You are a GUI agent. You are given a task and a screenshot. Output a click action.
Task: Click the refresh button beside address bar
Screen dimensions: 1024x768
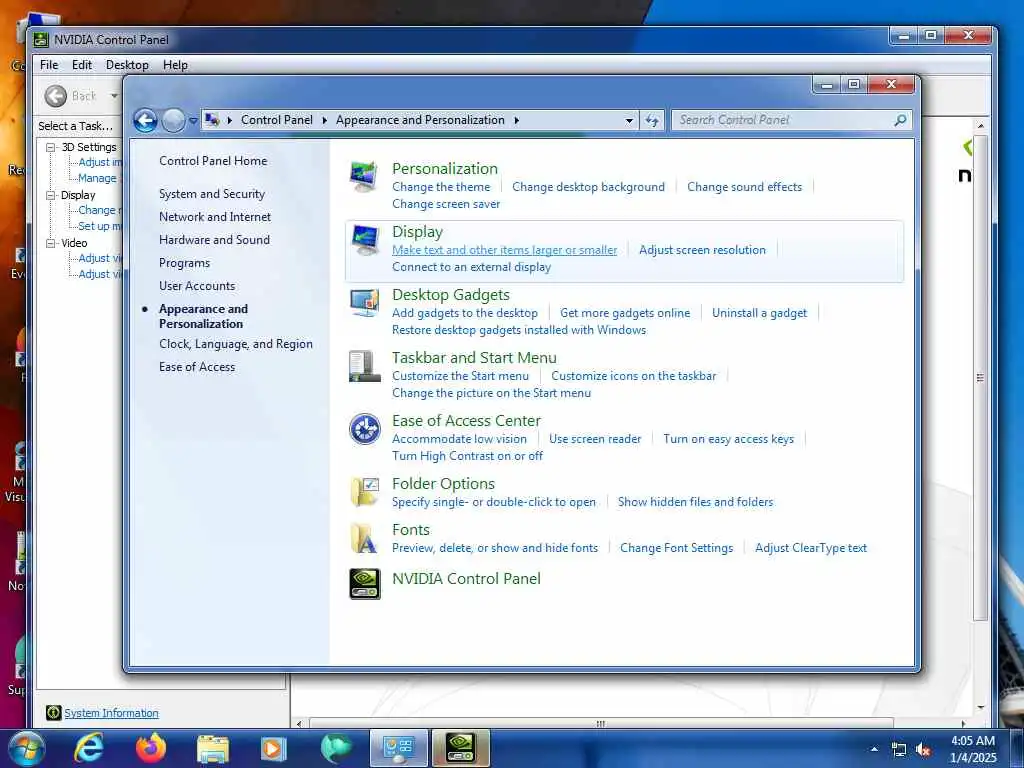coord(652,120)
